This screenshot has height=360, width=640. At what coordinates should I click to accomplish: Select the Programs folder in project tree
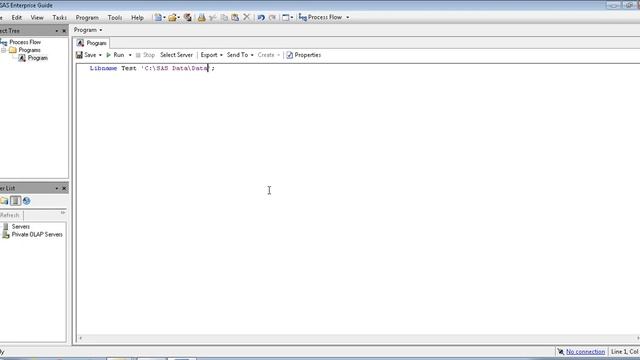click(29, 50)
